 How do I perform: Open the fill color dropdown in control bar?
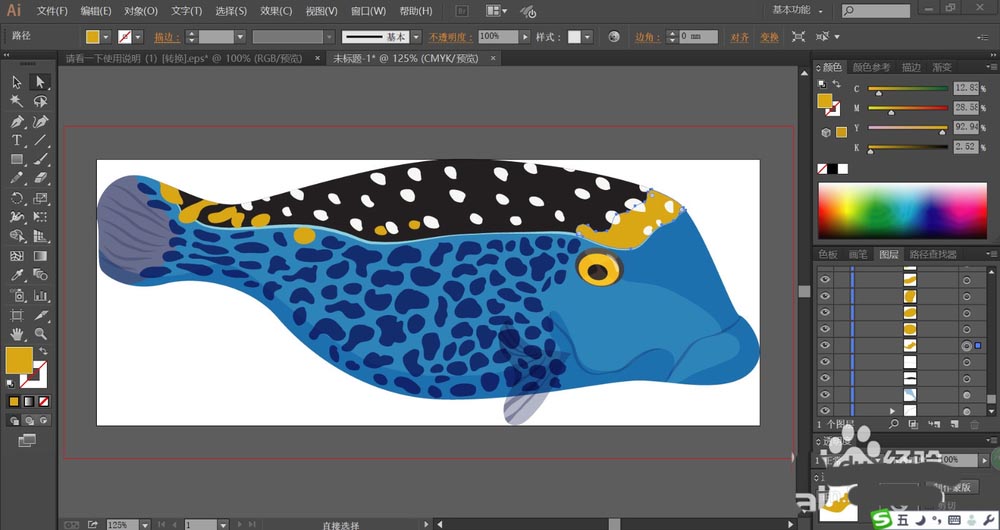(x=107, y=37)
